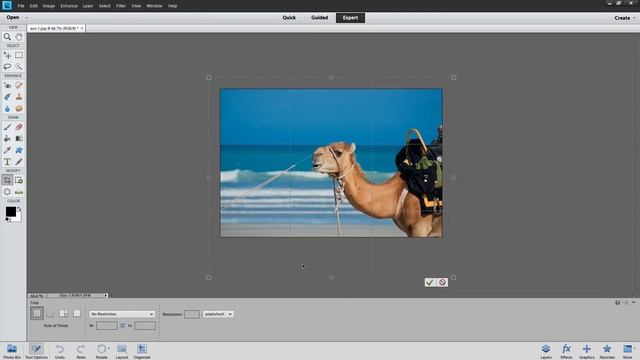Screen dimensions: 640x360
Task: Click the Redo button
Action: pos(81,351)
